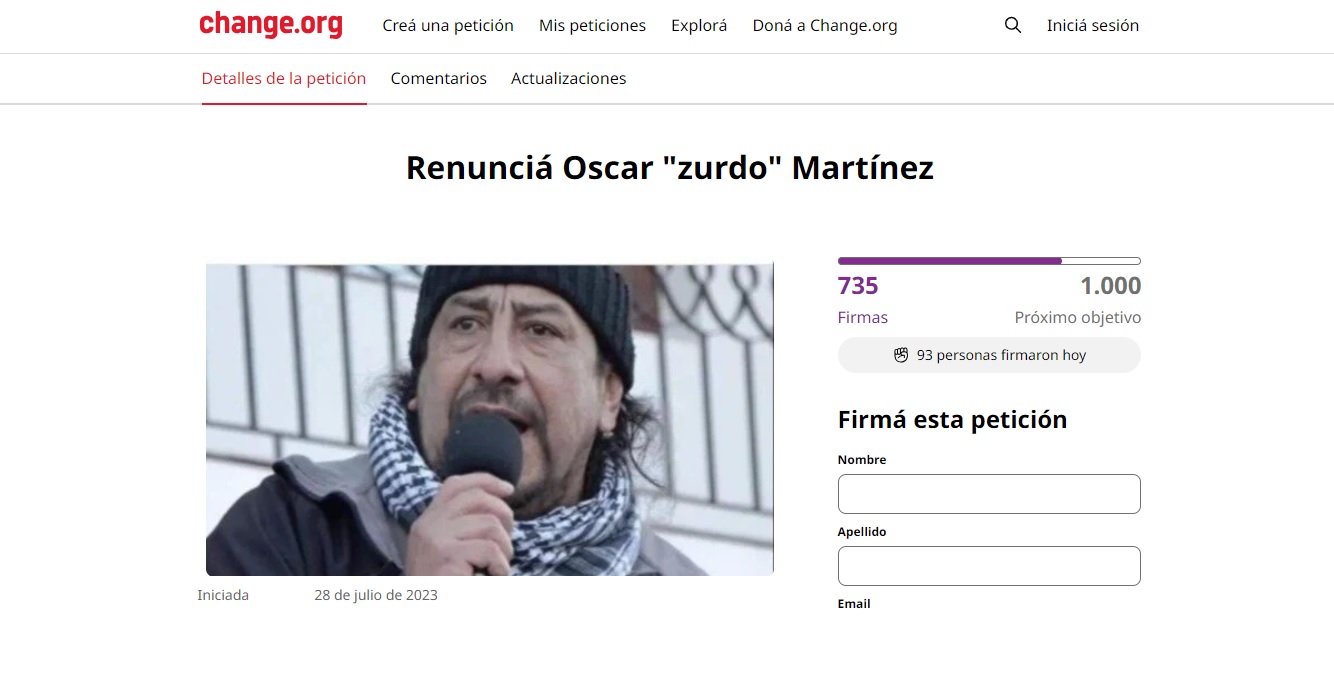Click the fist icon beside 93 personas
This screenshot has height=698, width=1334.
[x=901, y=355]
